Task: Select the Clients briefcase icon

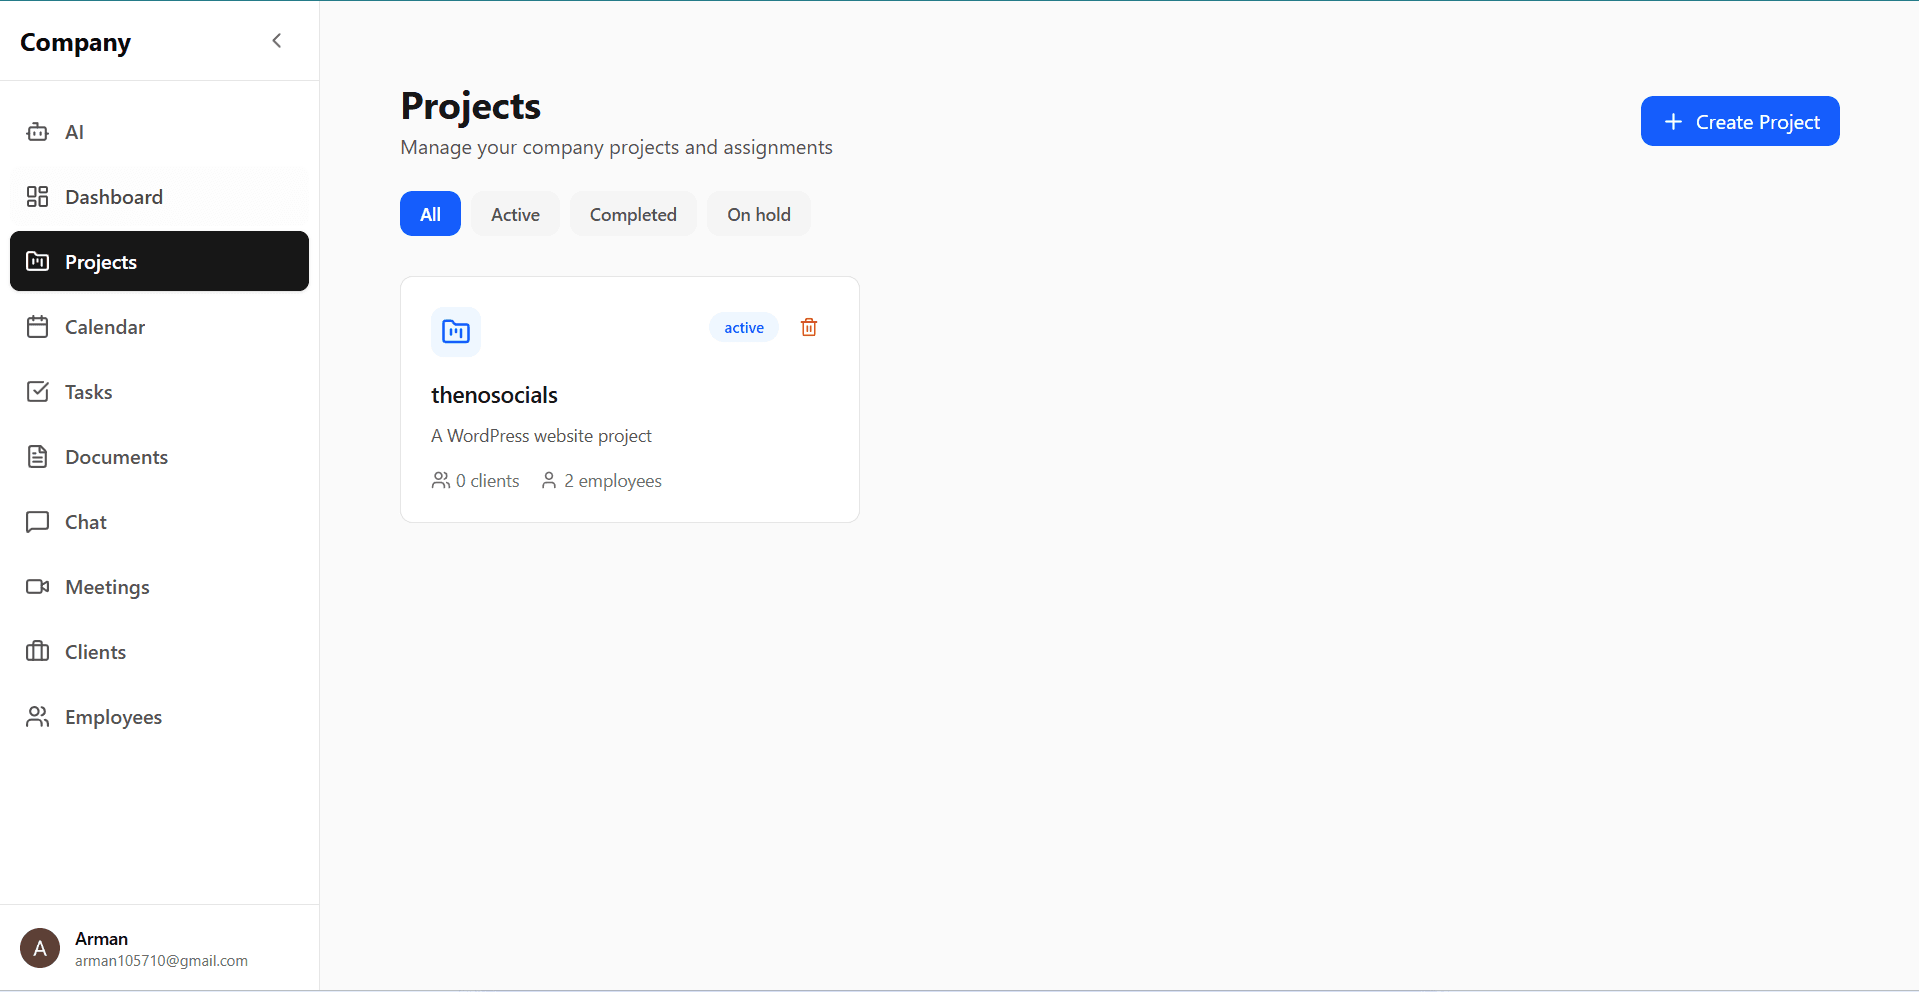Action: [x=37, y=651]
